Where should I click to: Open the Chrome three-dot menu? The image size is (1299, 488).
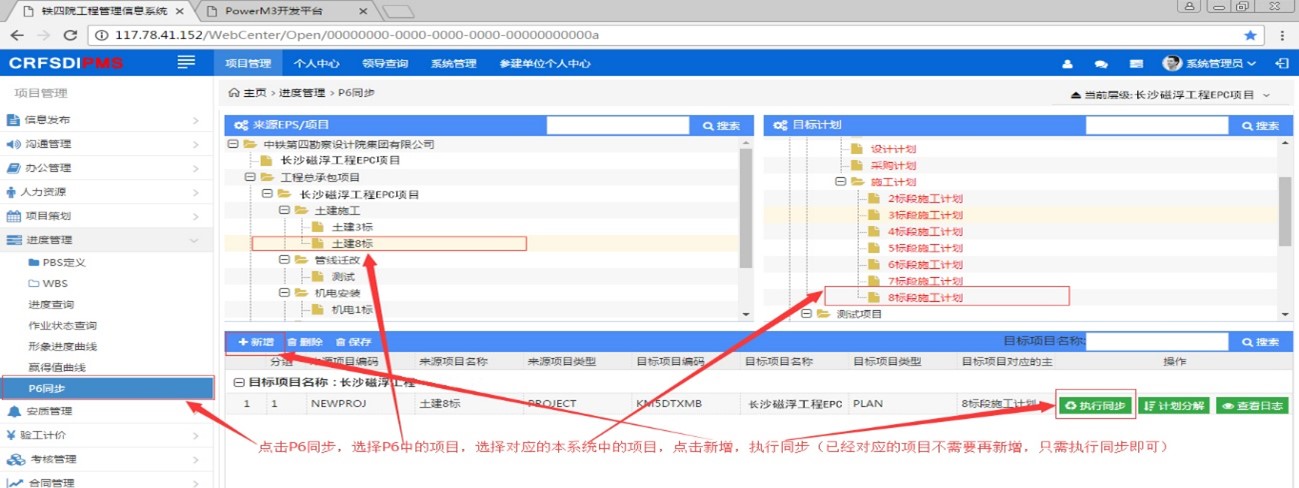coord(1282,35)
